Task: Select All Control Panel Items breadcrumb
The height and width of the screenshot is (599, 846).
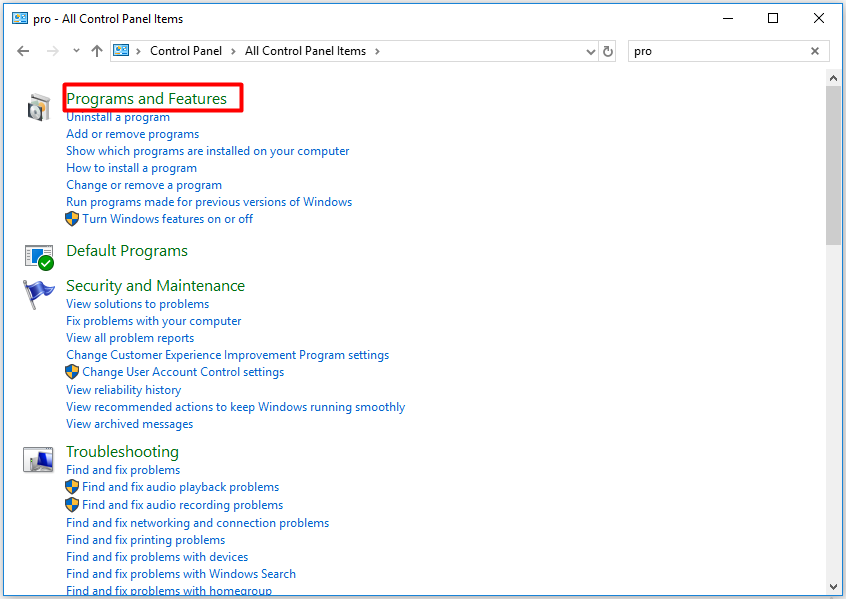Action: click(x=305, y=51)
